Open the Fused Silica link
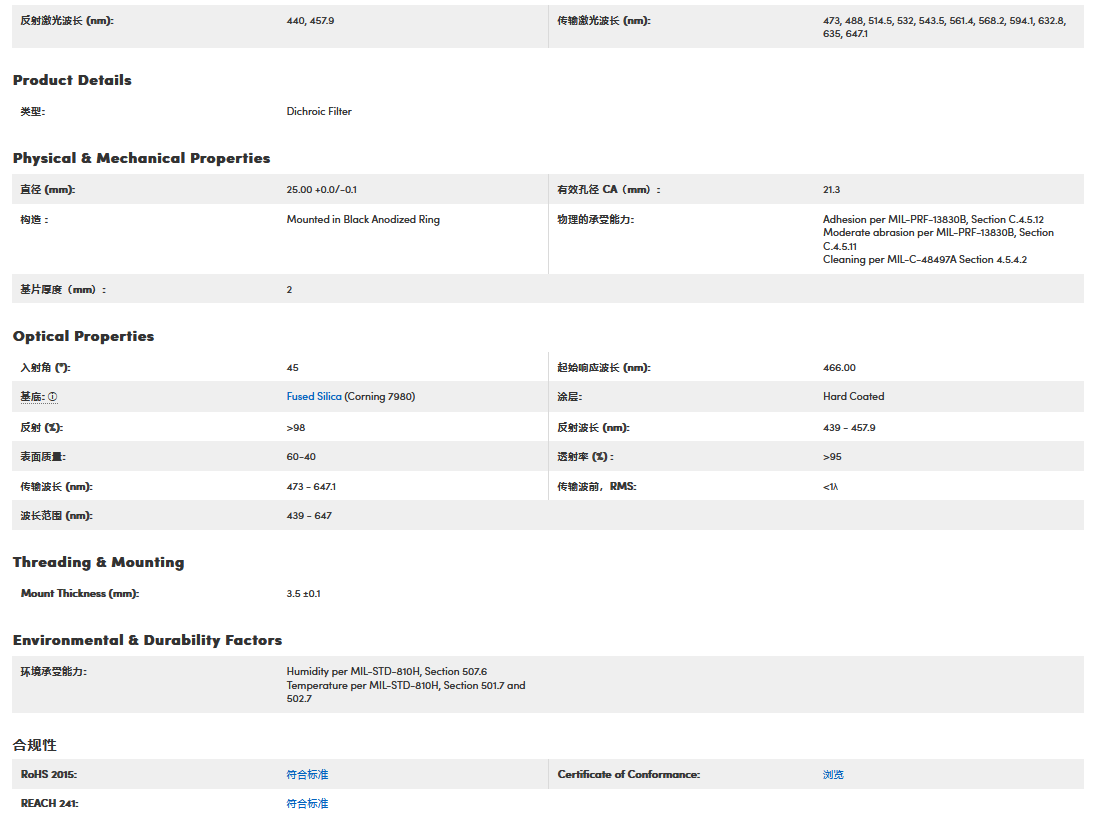Image resolution: width=1095 pixels, height=826 pixels. coord(314,397)
